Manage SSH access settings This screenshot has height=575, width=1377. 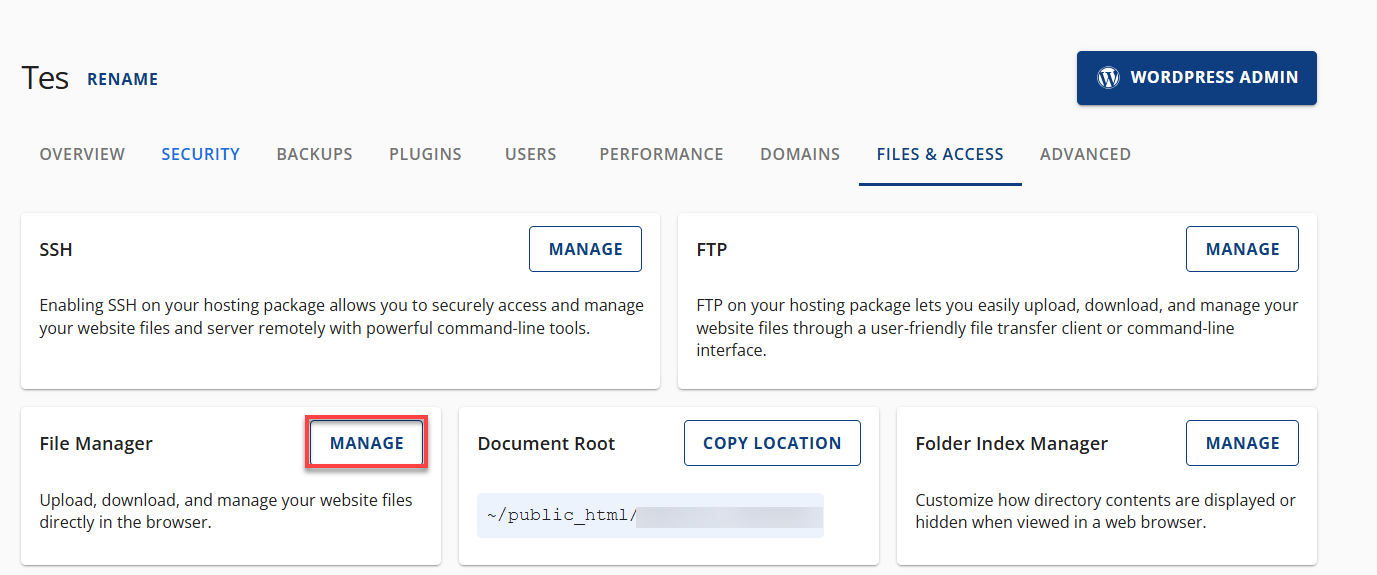tap(585, 249)
